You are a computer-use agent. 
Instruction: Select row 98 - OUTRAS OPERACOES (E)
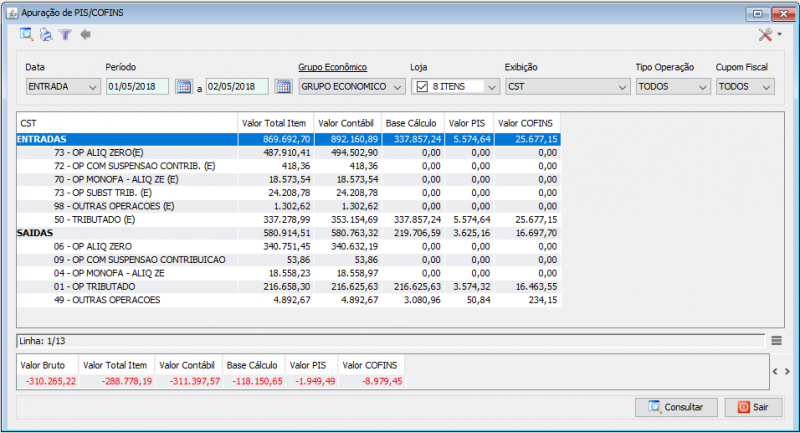[x=289, y=206]
